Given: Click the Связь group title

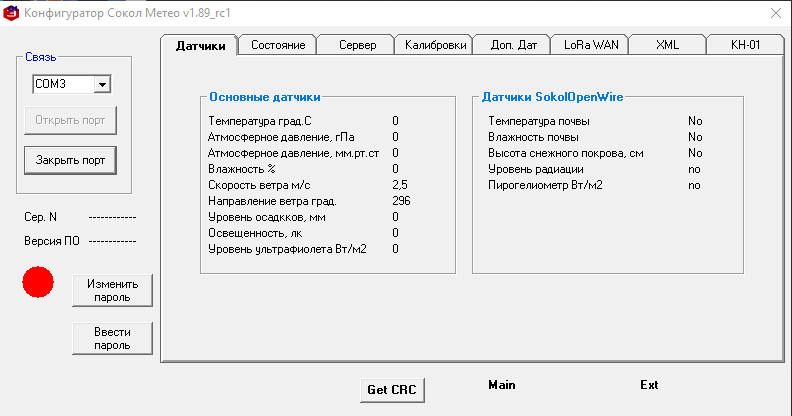Looking at the screenshot, I should click(40, 57).
